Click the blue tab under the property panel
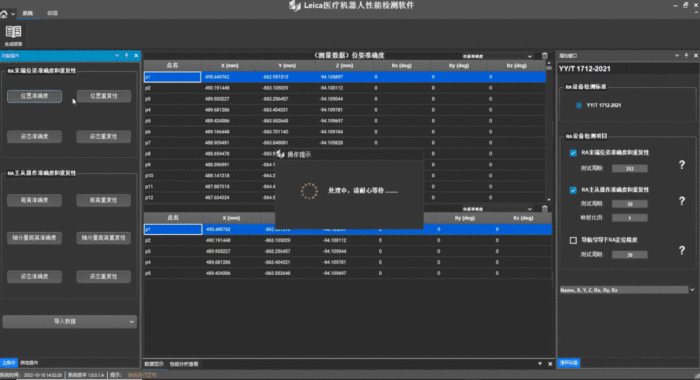Image resolution: width=700 pixels, height=380 pixels. [x=569, y=363]
